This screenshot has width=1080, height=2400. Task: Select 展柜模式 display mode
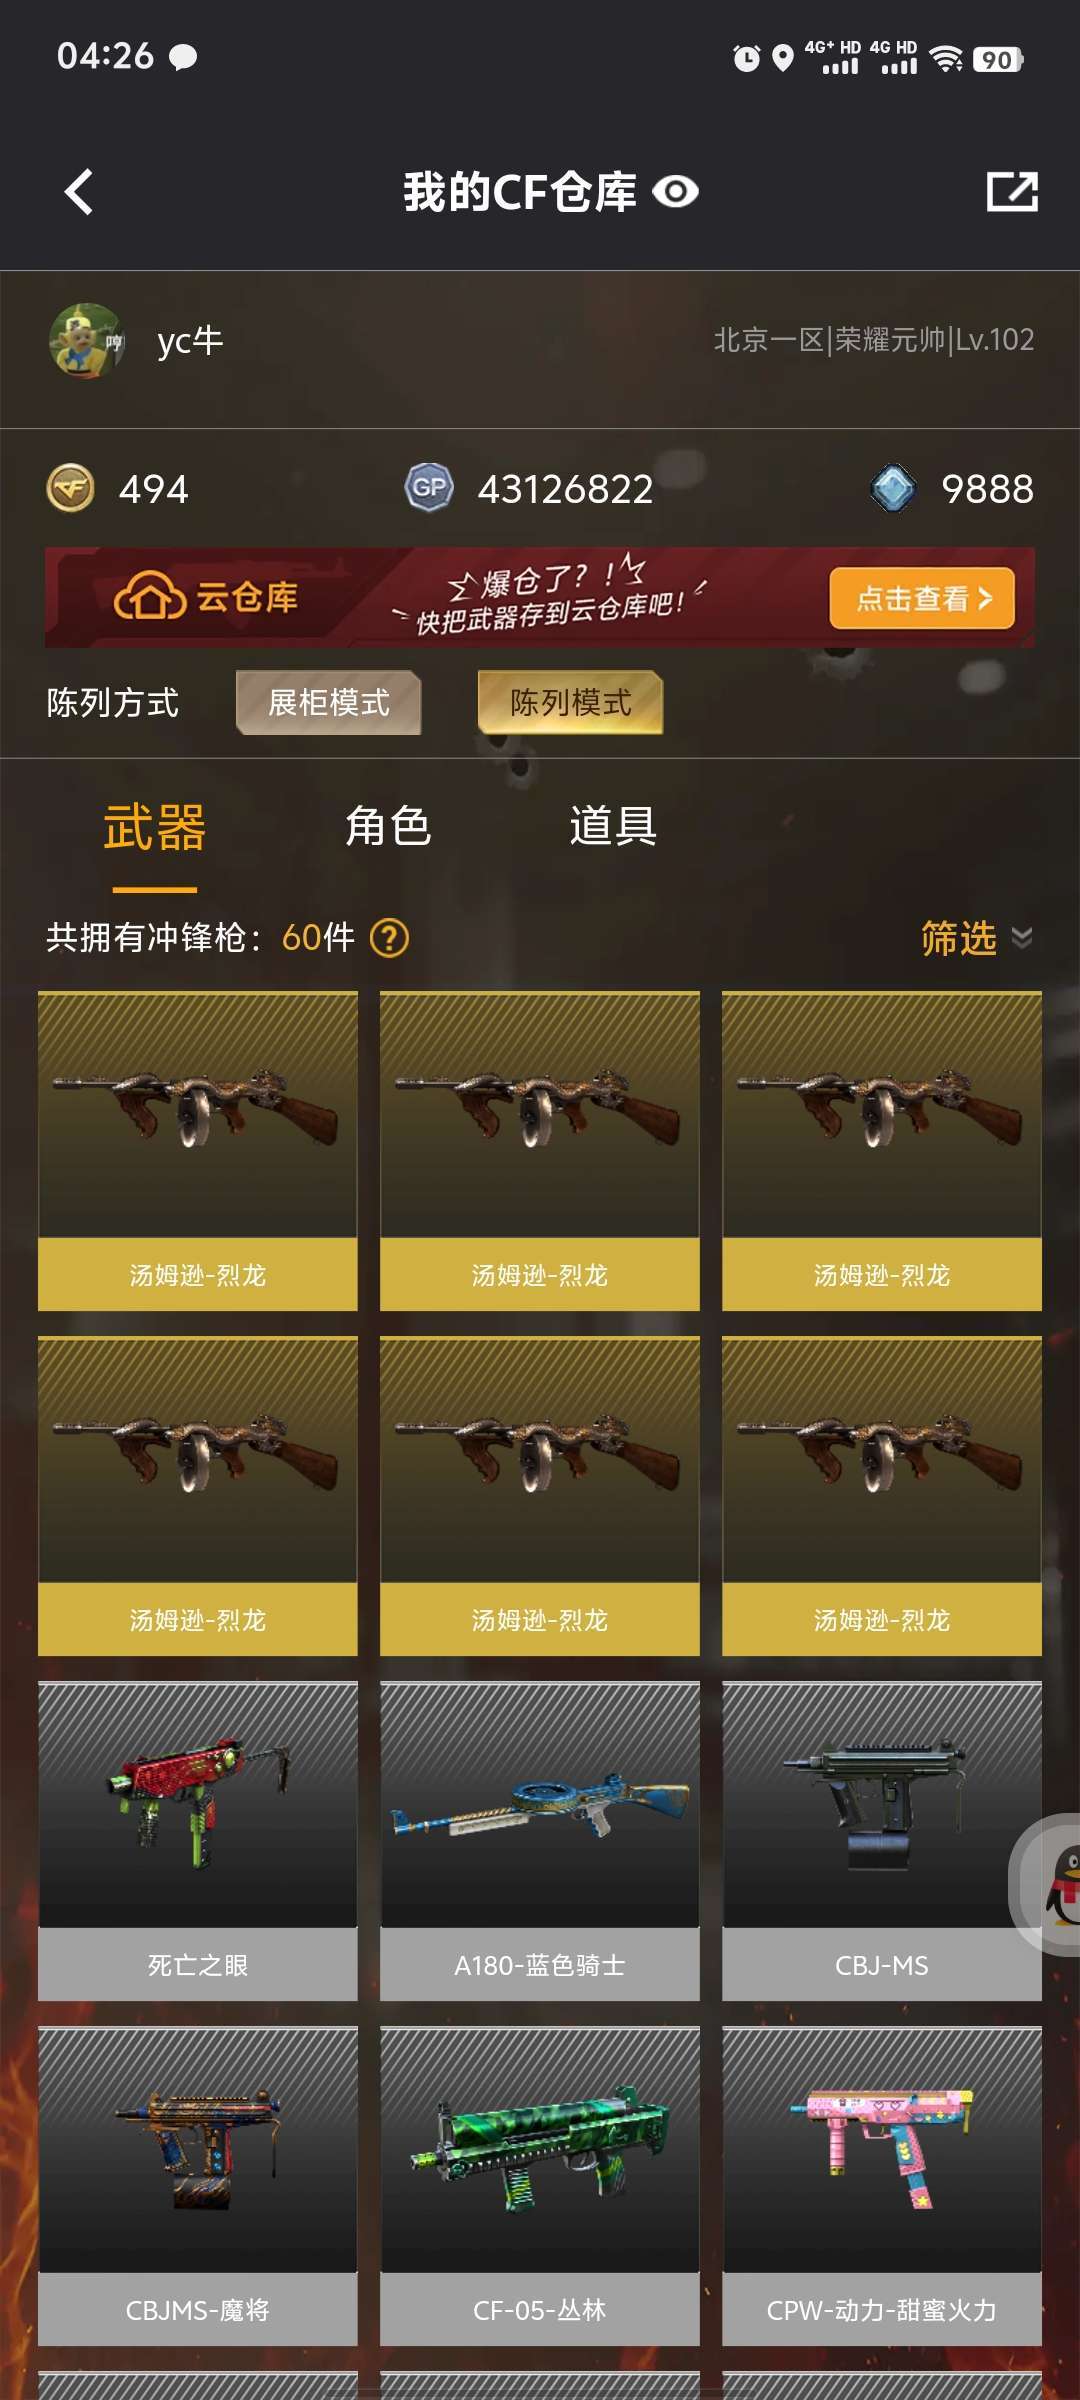pyautogui.click(x=328, y=702)
